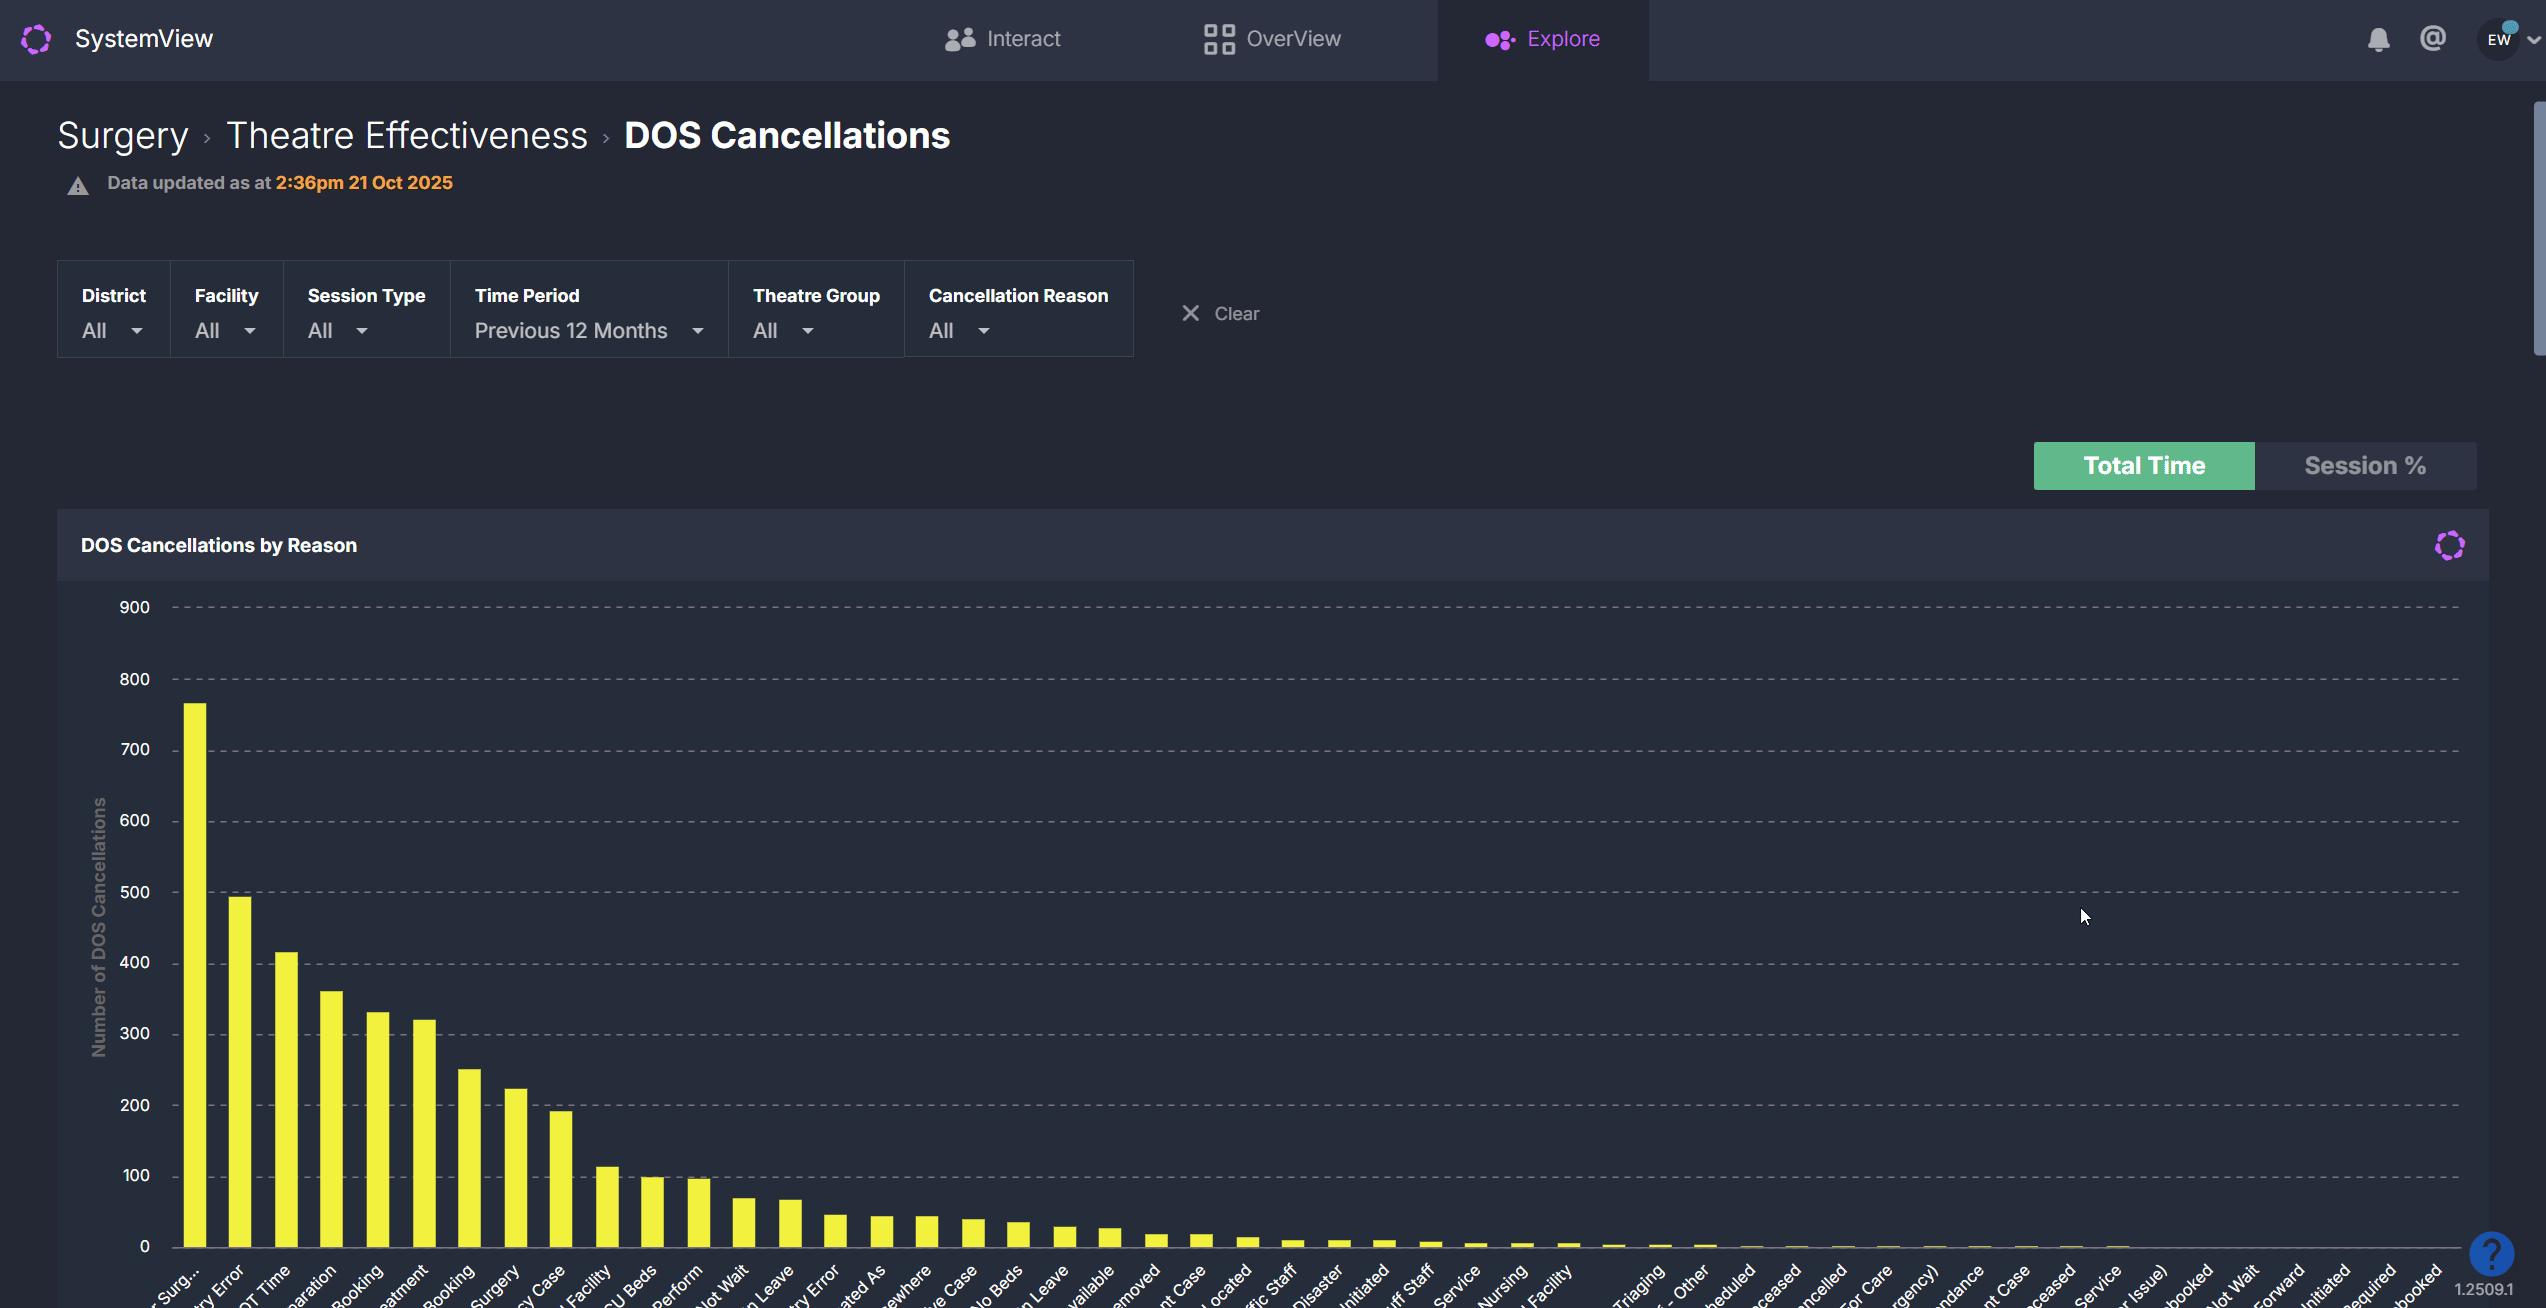Open the Time Period dropdown
Viewport: 2546px width, 1308px height.
pyautogui.click(x=588, y=330)
